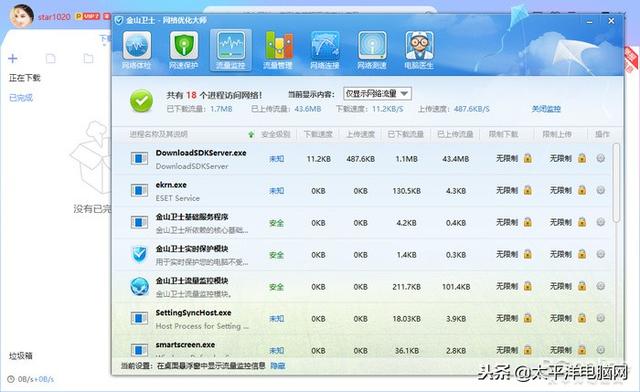640x392 pixels.
Task: Open the 电脑医生 PC doctor icon
Action: coord(419,50)
